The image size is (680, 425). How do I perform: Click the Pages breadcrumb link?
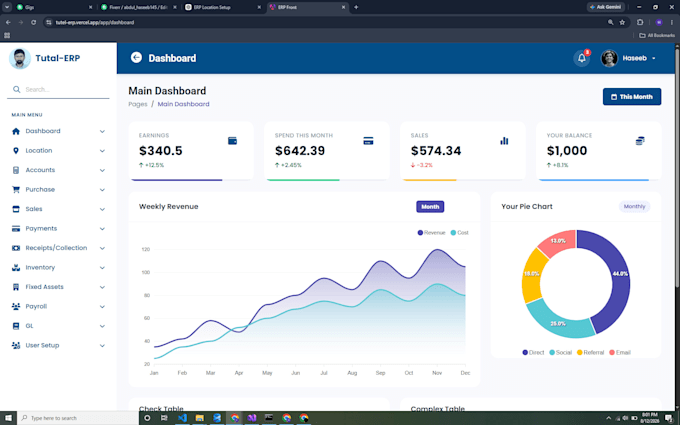(x=137, y=104)
